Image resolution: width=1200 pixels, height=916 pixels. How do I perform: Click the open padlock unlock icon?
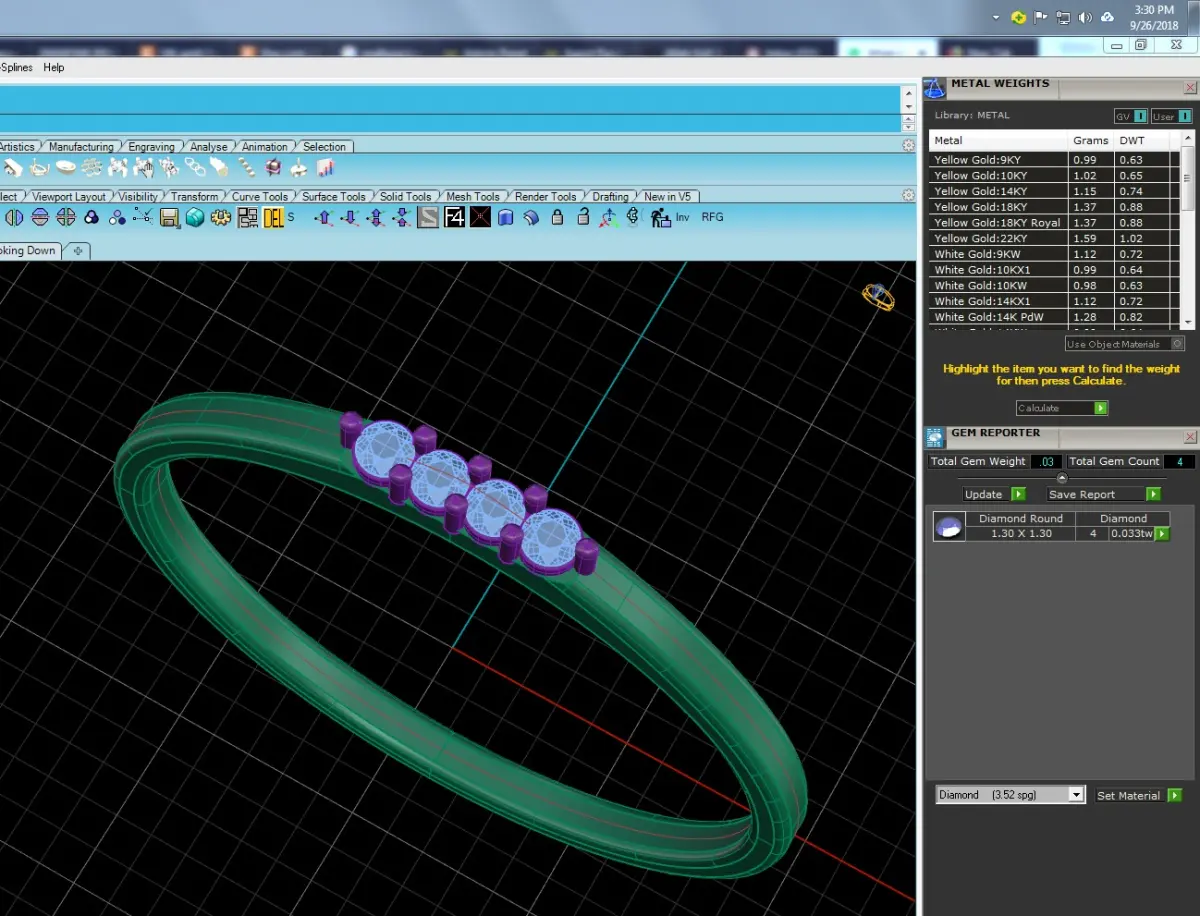coord(583,217)
